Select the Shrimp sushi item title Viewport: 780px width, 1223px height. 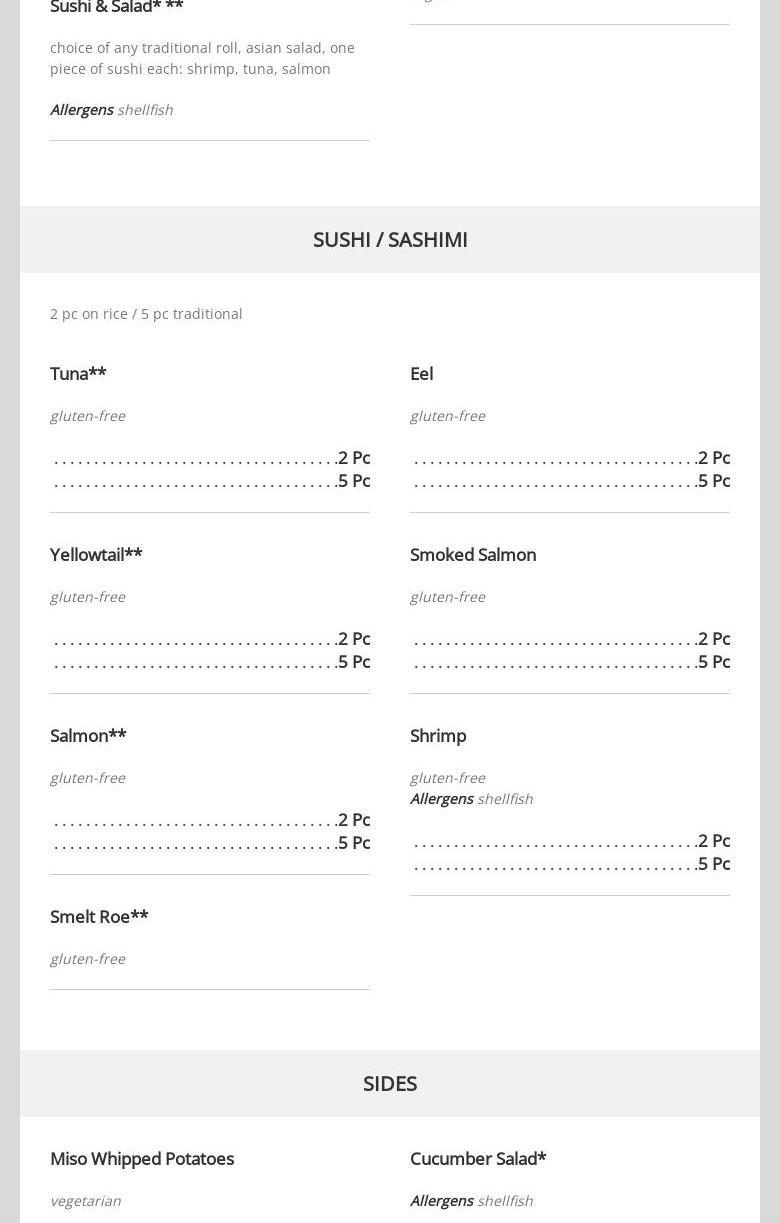click(x=438, y=735)
